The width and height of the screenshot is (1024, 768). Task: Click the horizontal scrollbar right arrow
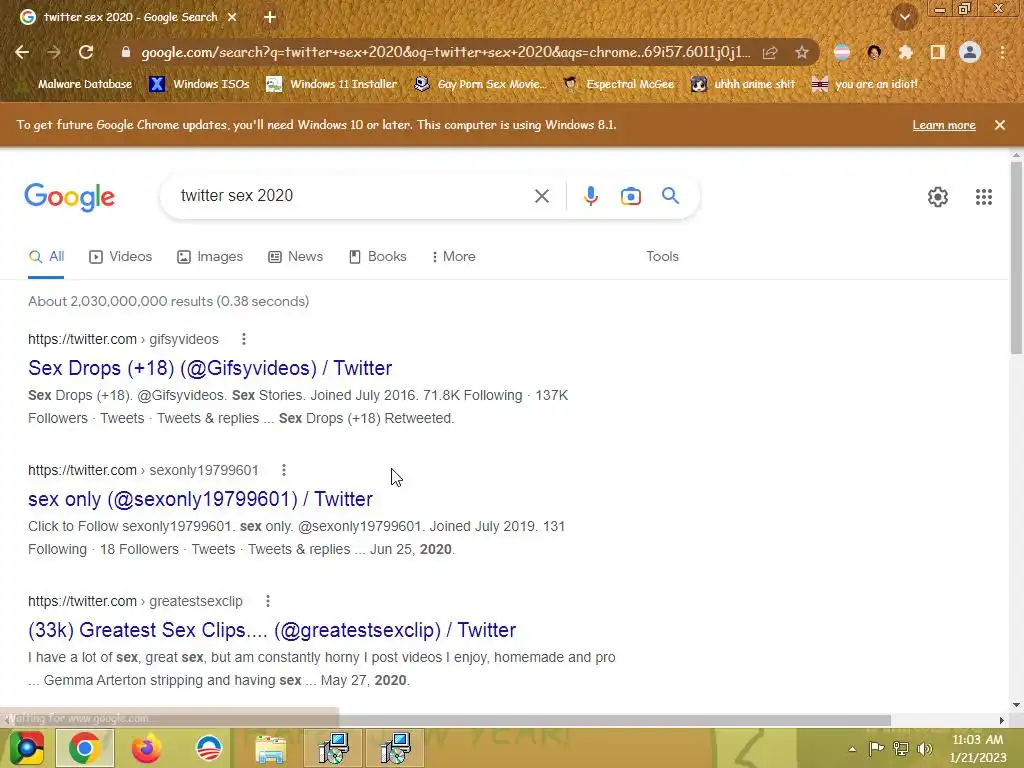coord(1001,720)
